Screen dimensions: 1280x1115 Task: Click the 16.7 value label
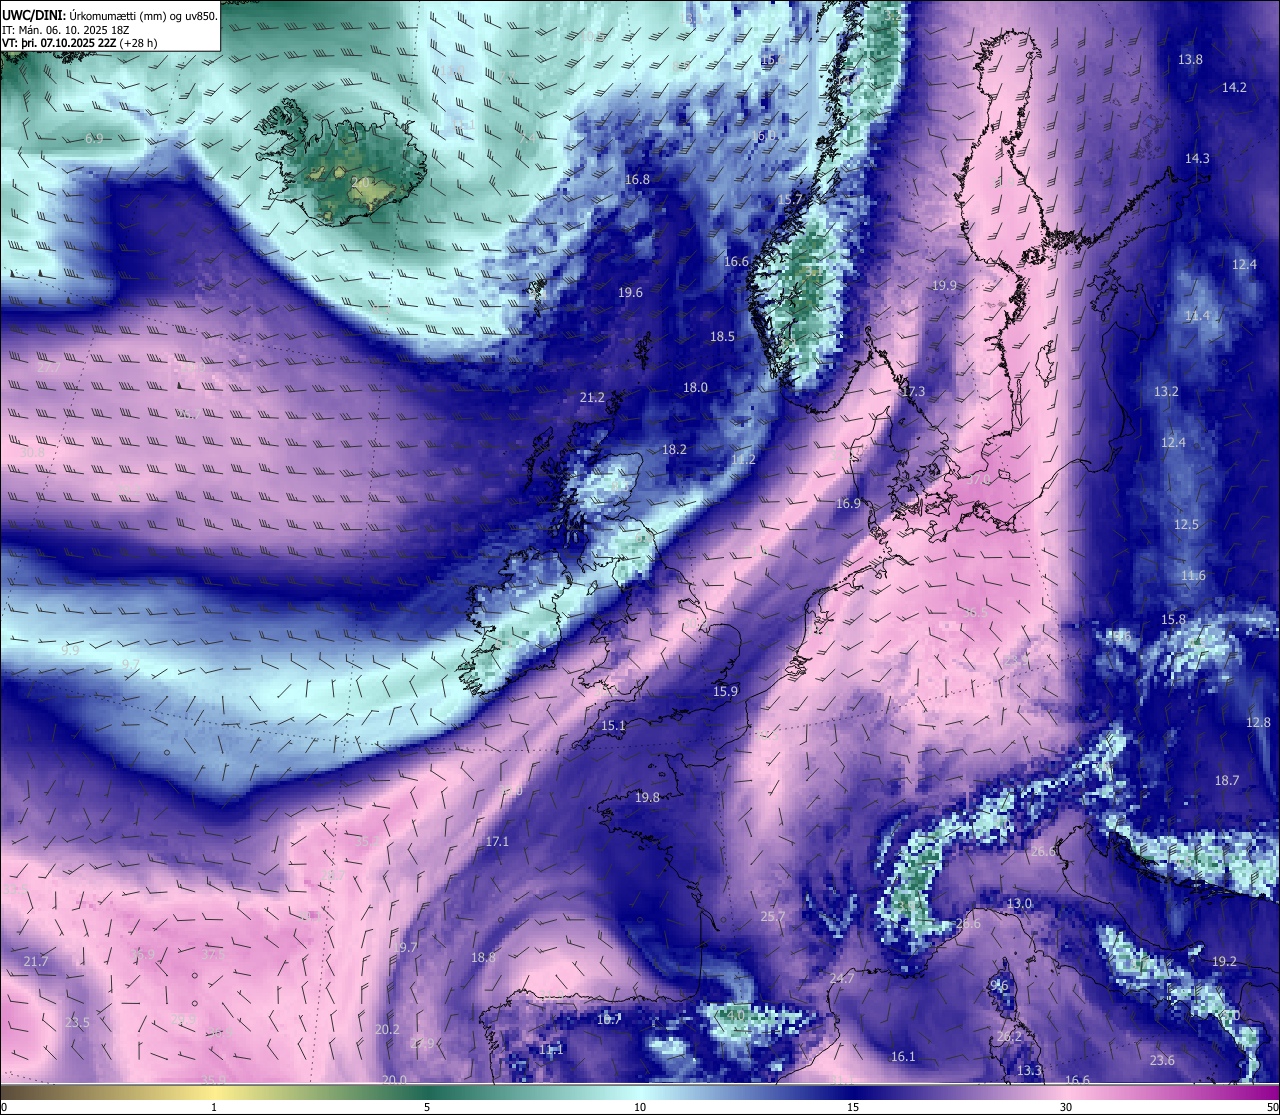click(x=609, y=1020)
